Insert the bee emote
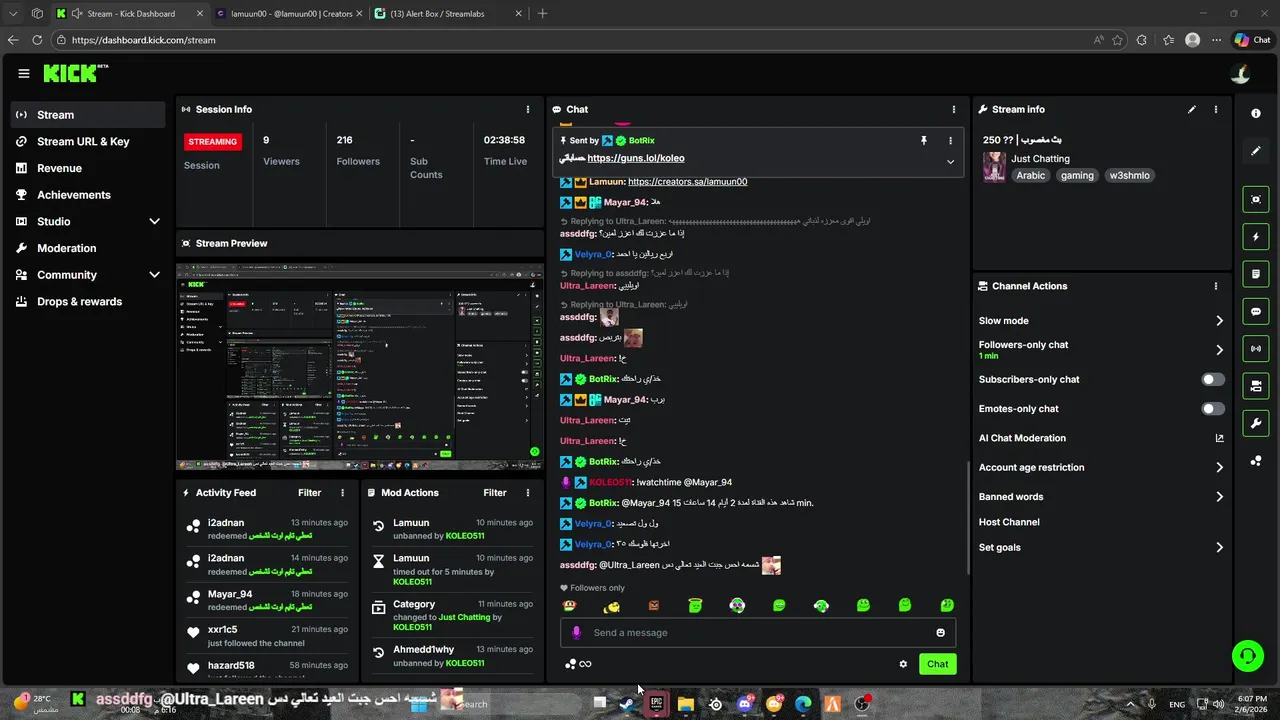Viewport: 1280px width, 720px height. (612, 606)
